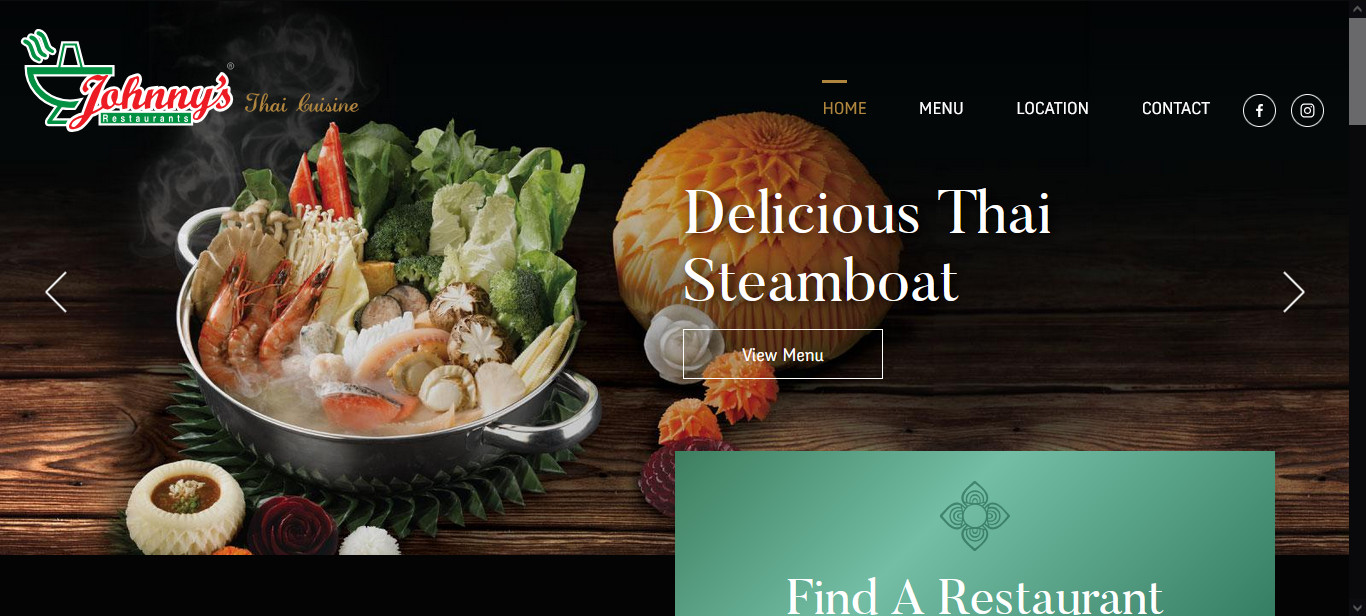
Task: Open the Instagram profile icon
Action: [x=1307, y=110]
